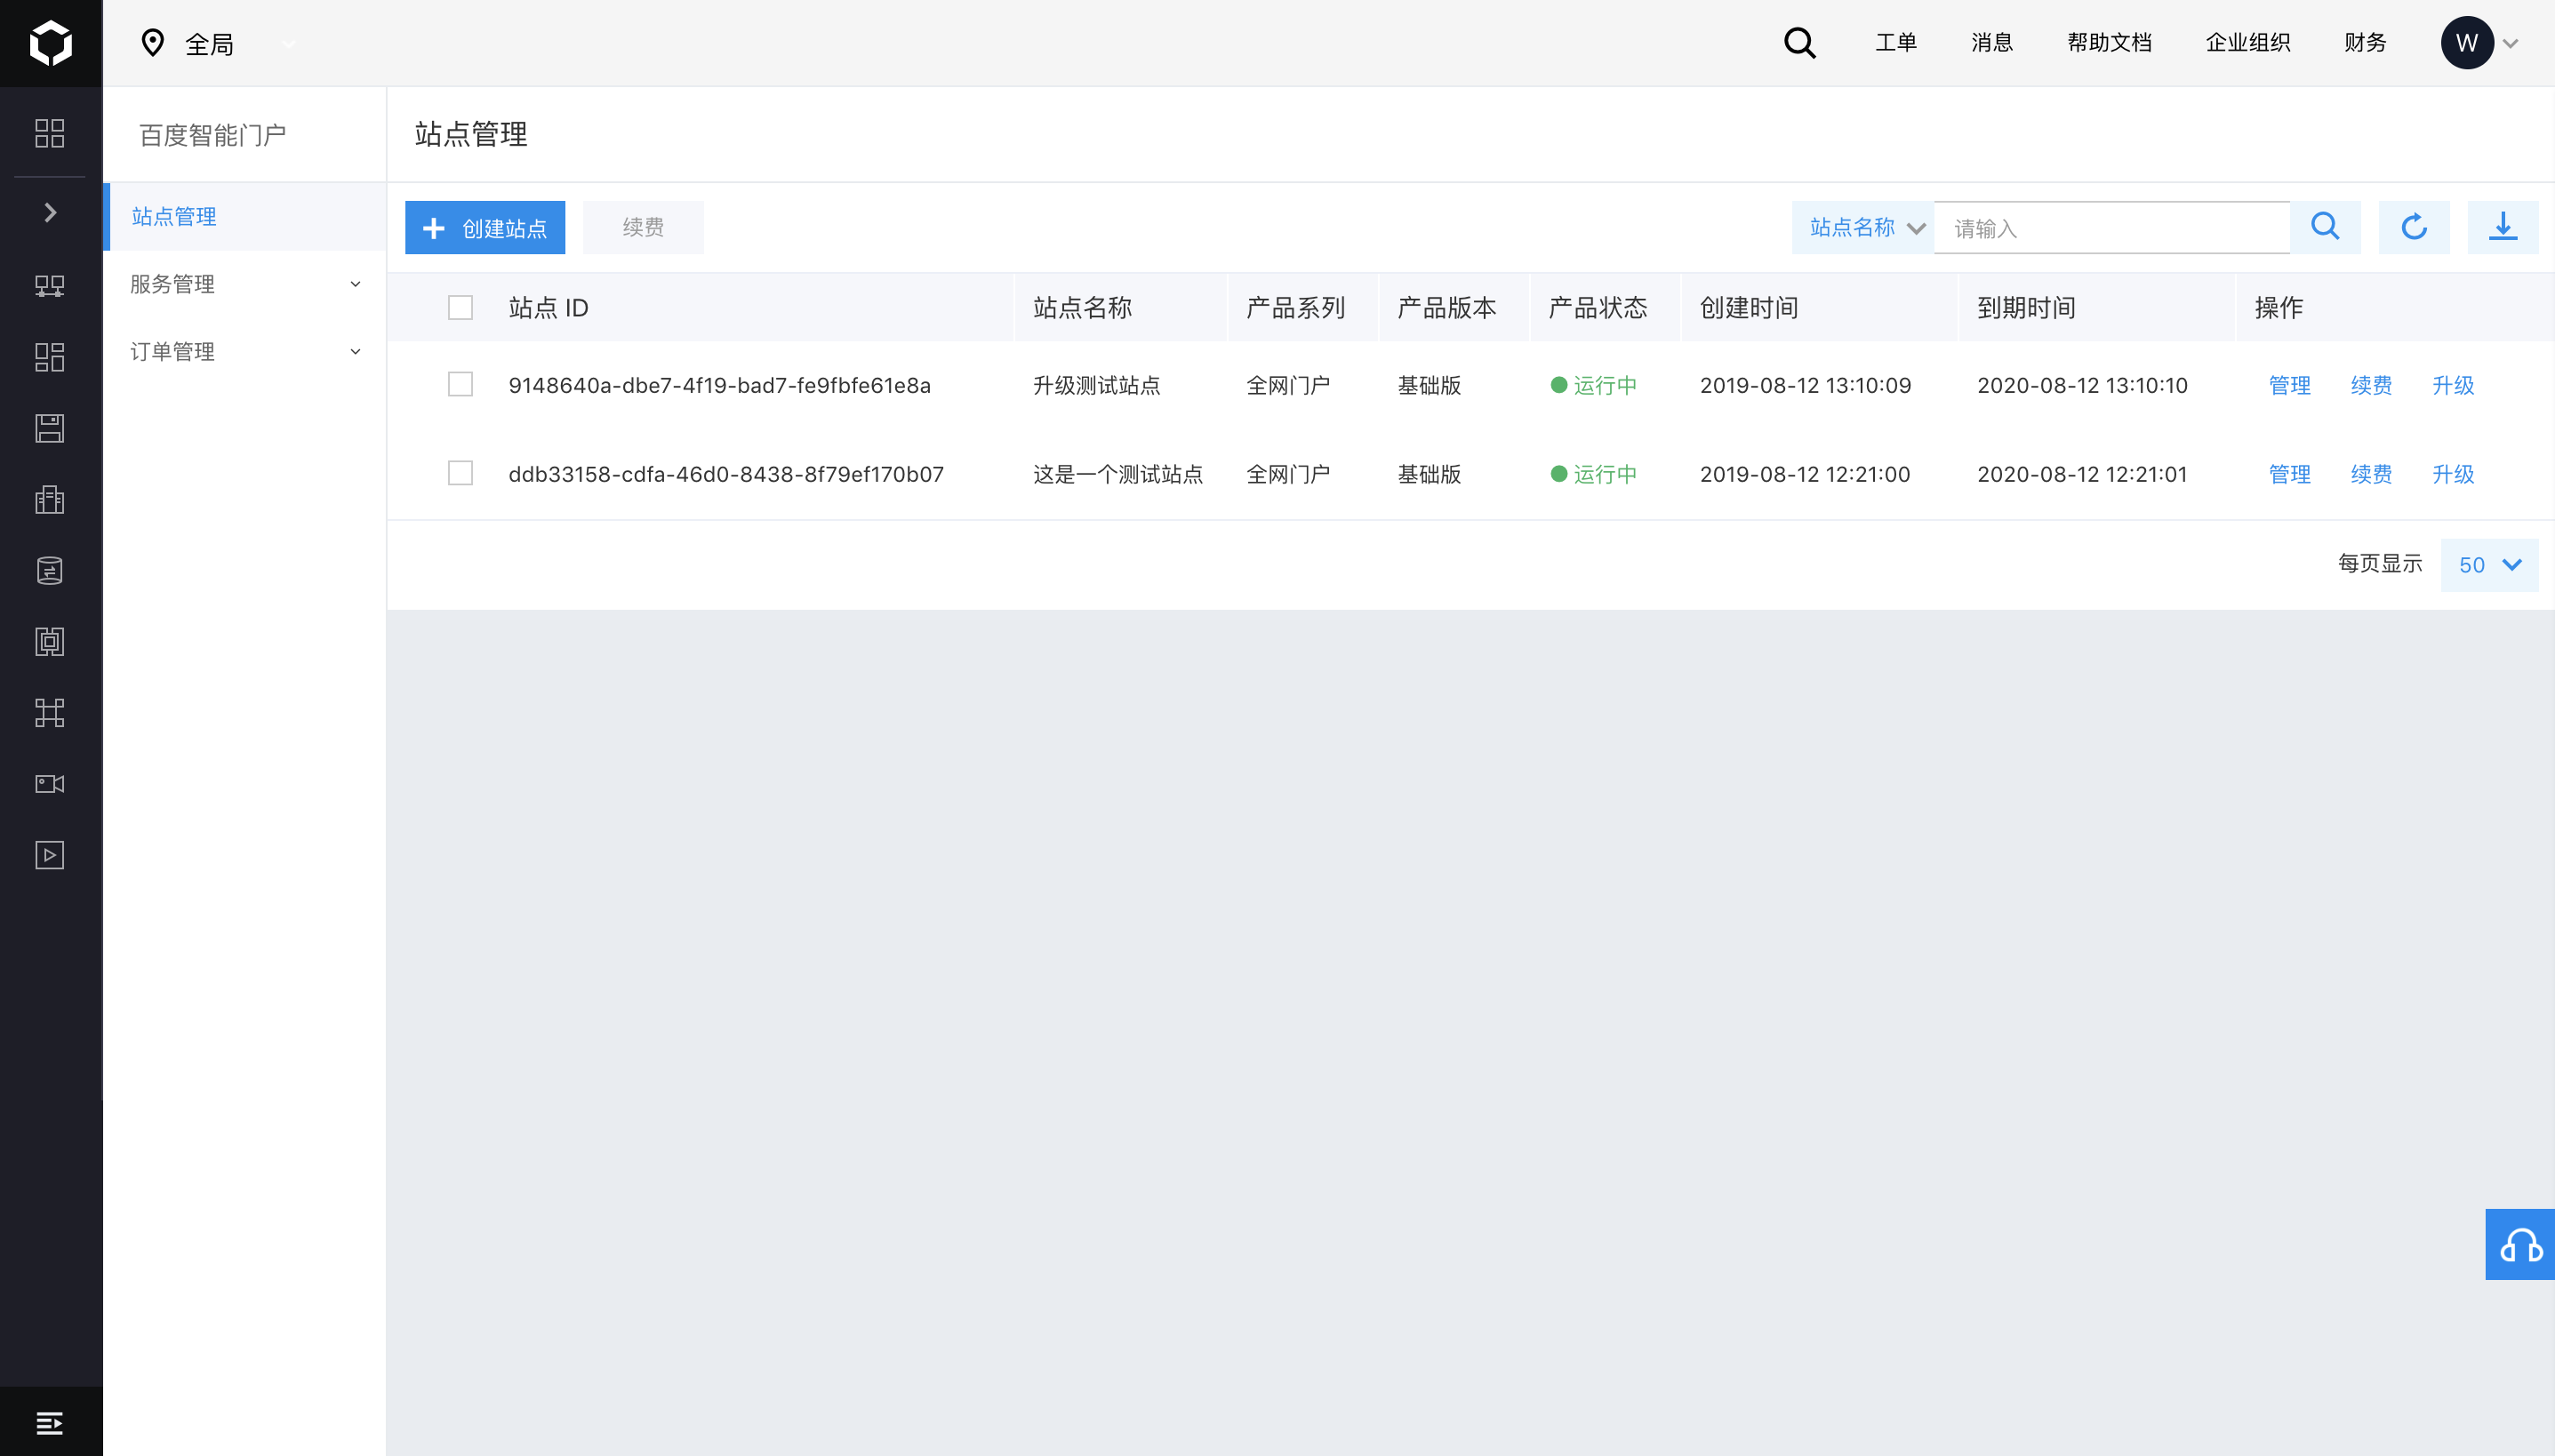Click the download export icon

coord(2502,227)
